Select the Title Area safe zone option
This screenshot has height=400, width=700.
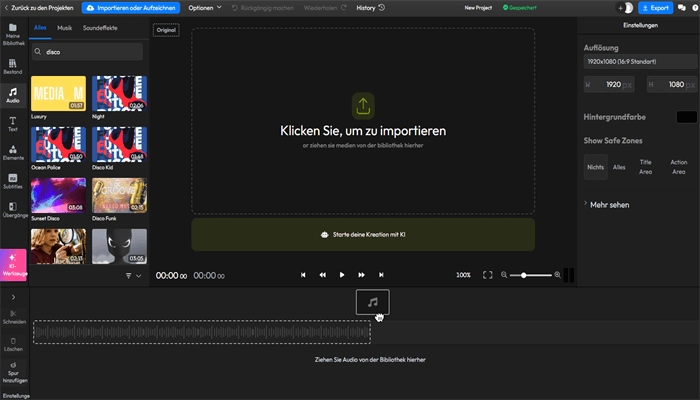[646, 167]
